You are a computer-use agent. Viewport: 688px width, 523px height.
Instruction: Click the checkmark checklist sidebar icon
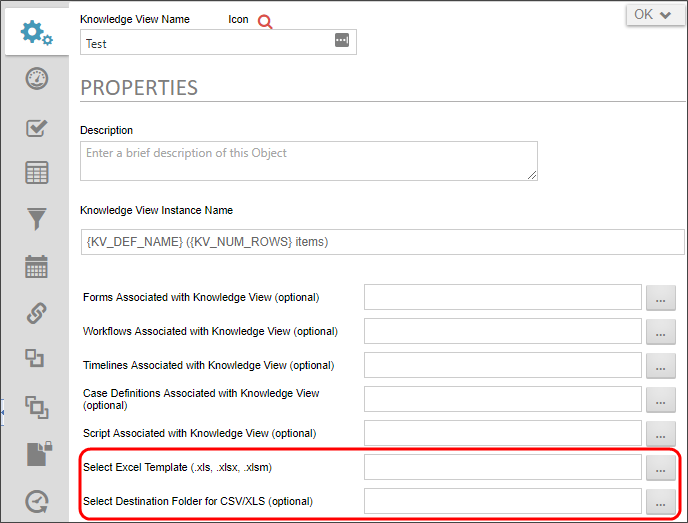tap(37, 127)
